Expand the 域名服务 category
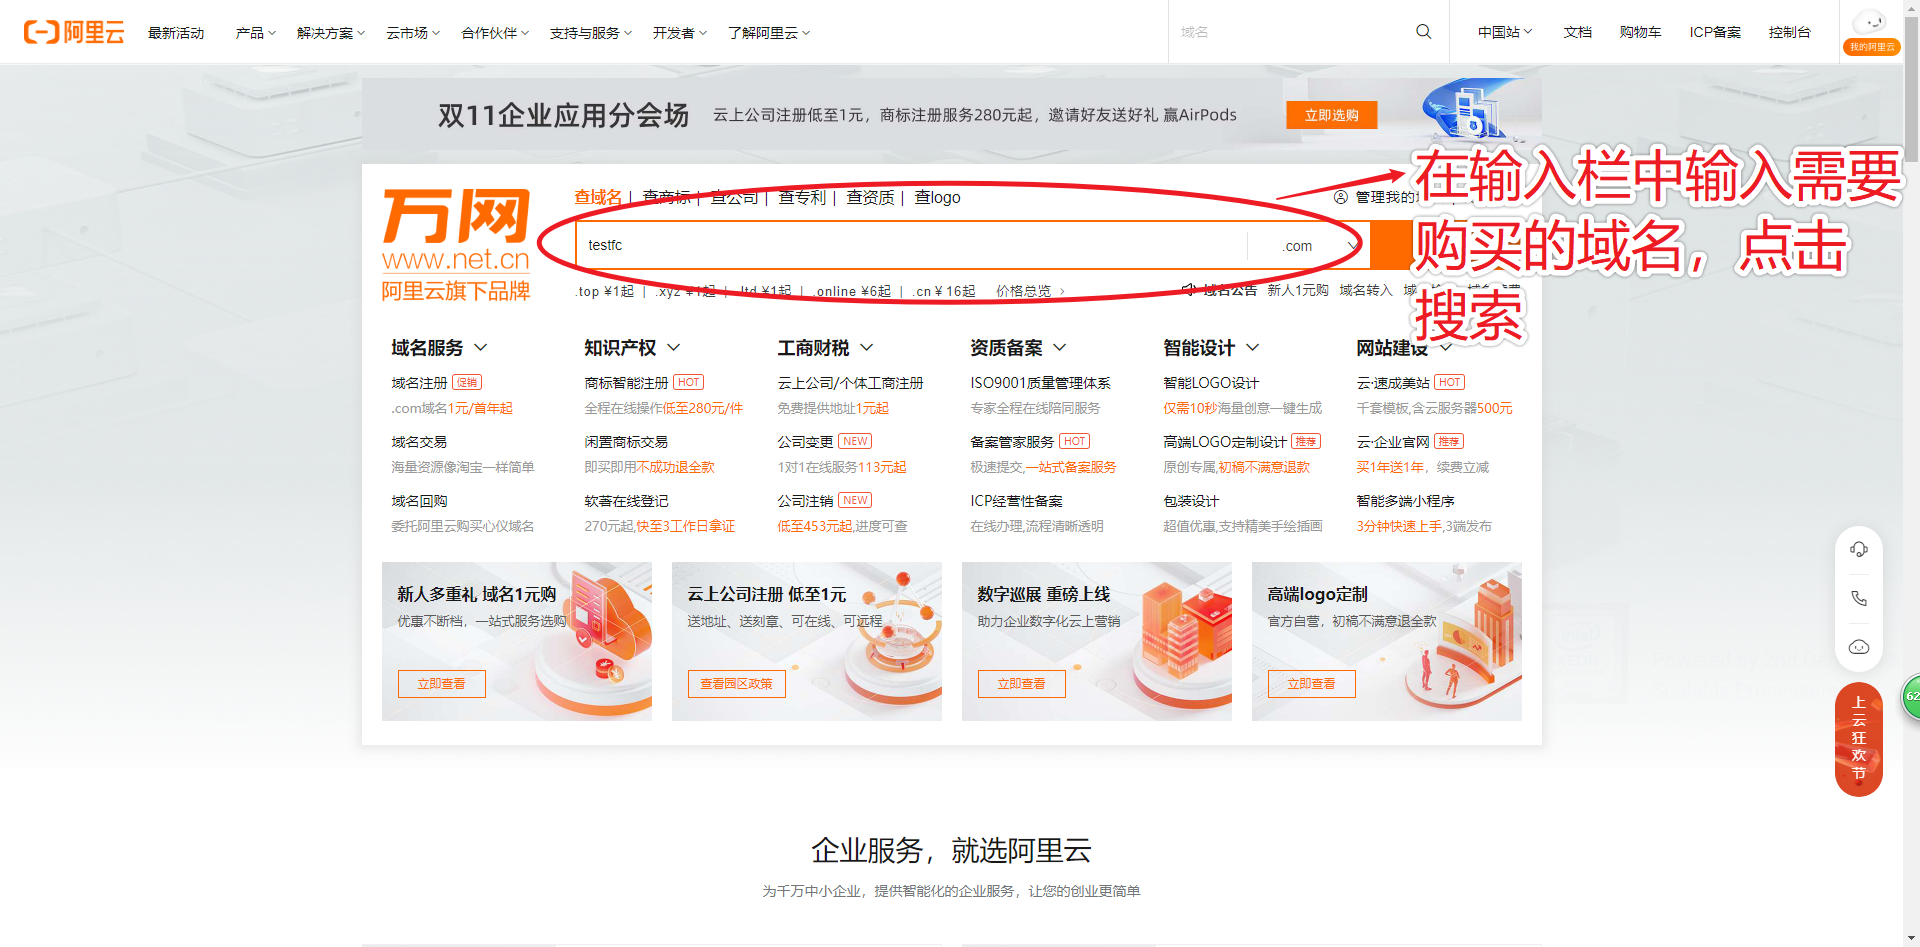 439,348
